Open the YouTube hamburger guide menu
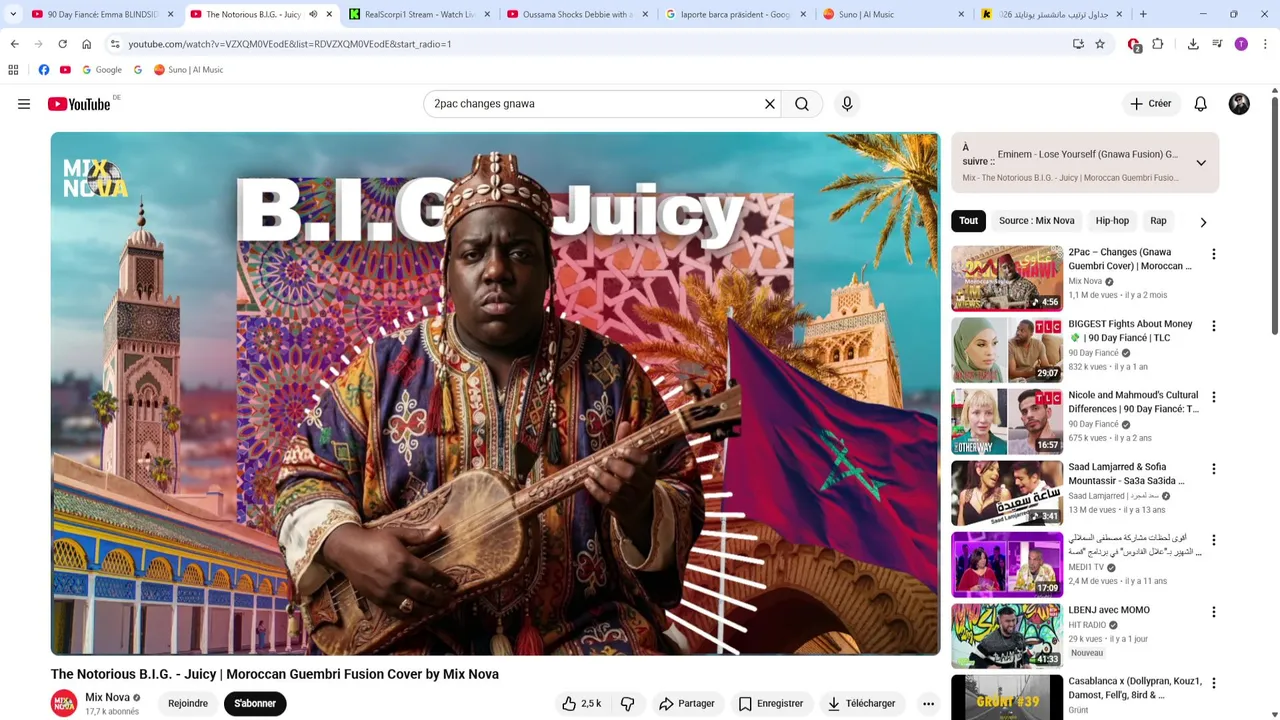The height and width of the screenshot is (720, 1280). coord(24,104)
